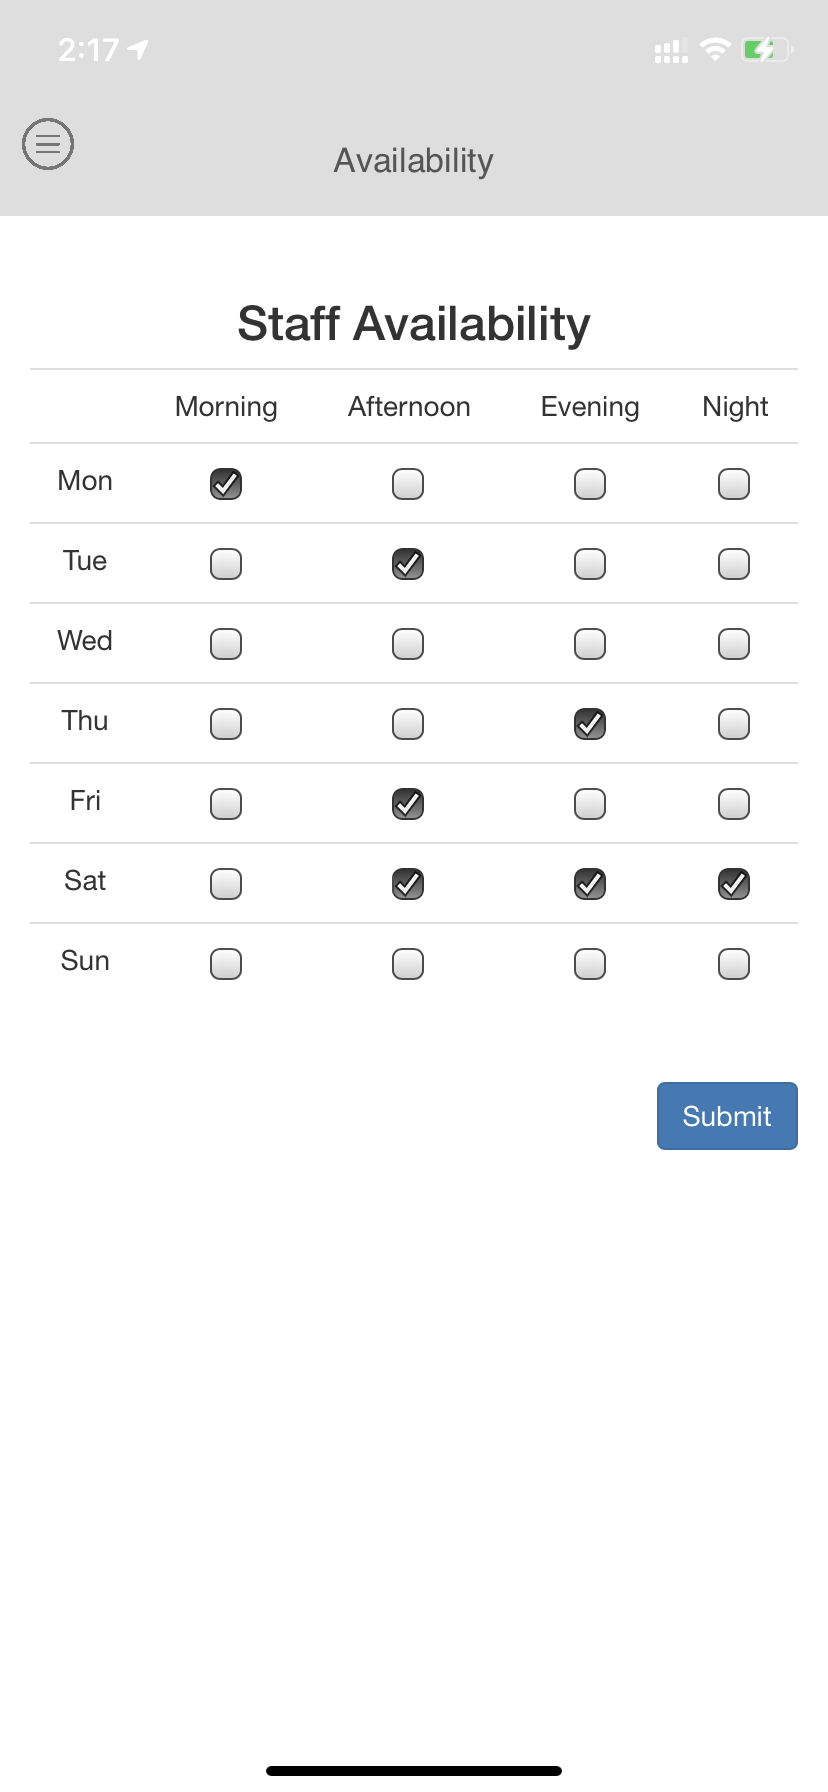Tap the cellular signal bars icon
The height and width of the screenshot is (1792, 828).
(x=671, y=51)
